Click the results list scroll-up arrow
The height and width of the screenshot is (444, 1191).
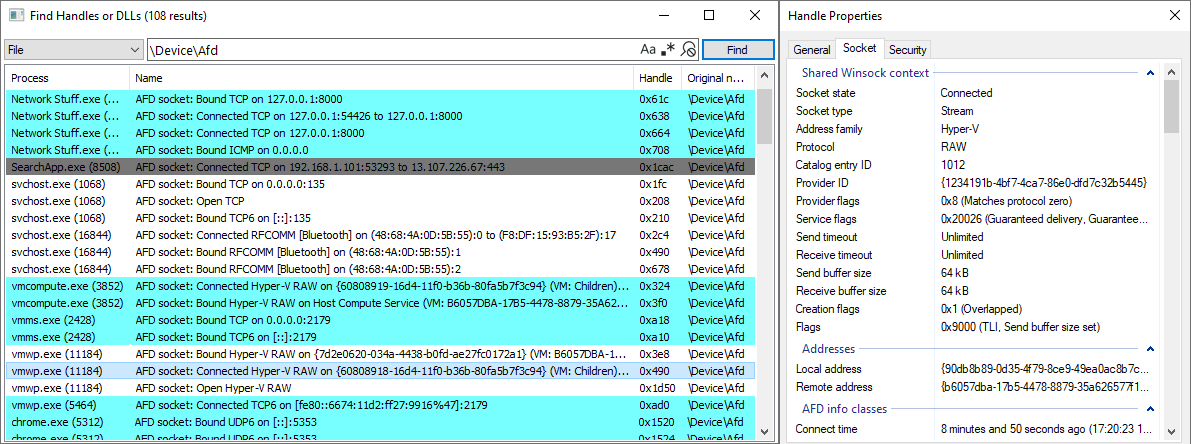764,74
